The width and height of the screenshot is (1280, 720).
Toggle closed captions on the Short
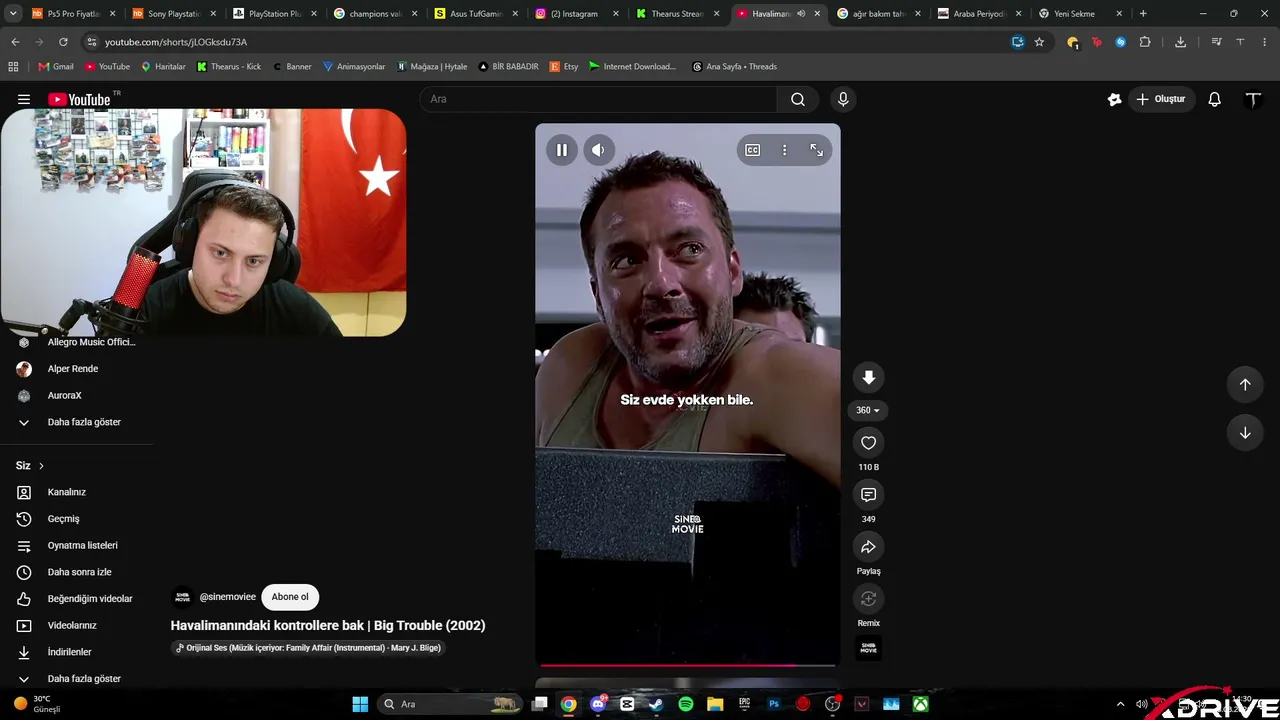pyautogui.click(x=752, y=150)
